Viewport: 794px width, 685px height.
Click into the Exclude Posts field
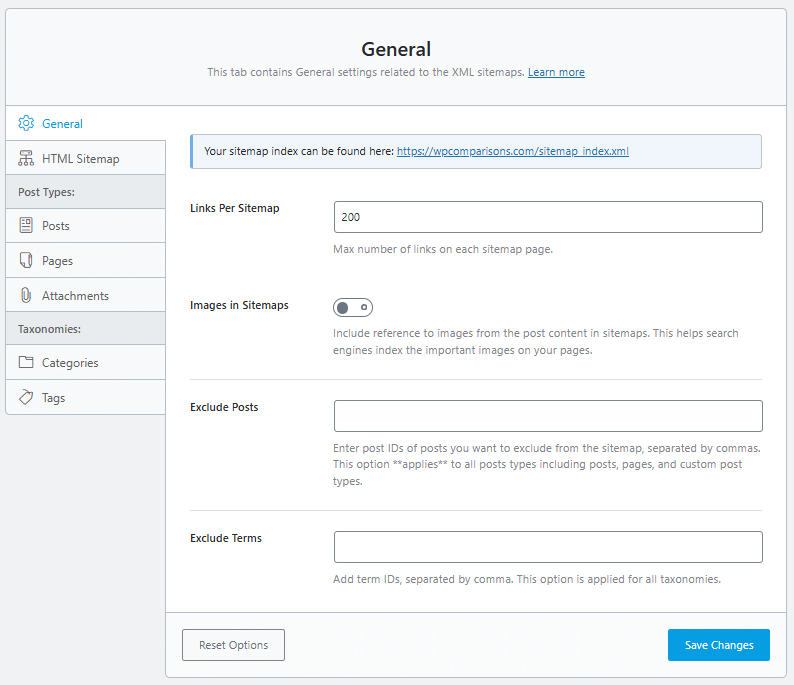548,416
